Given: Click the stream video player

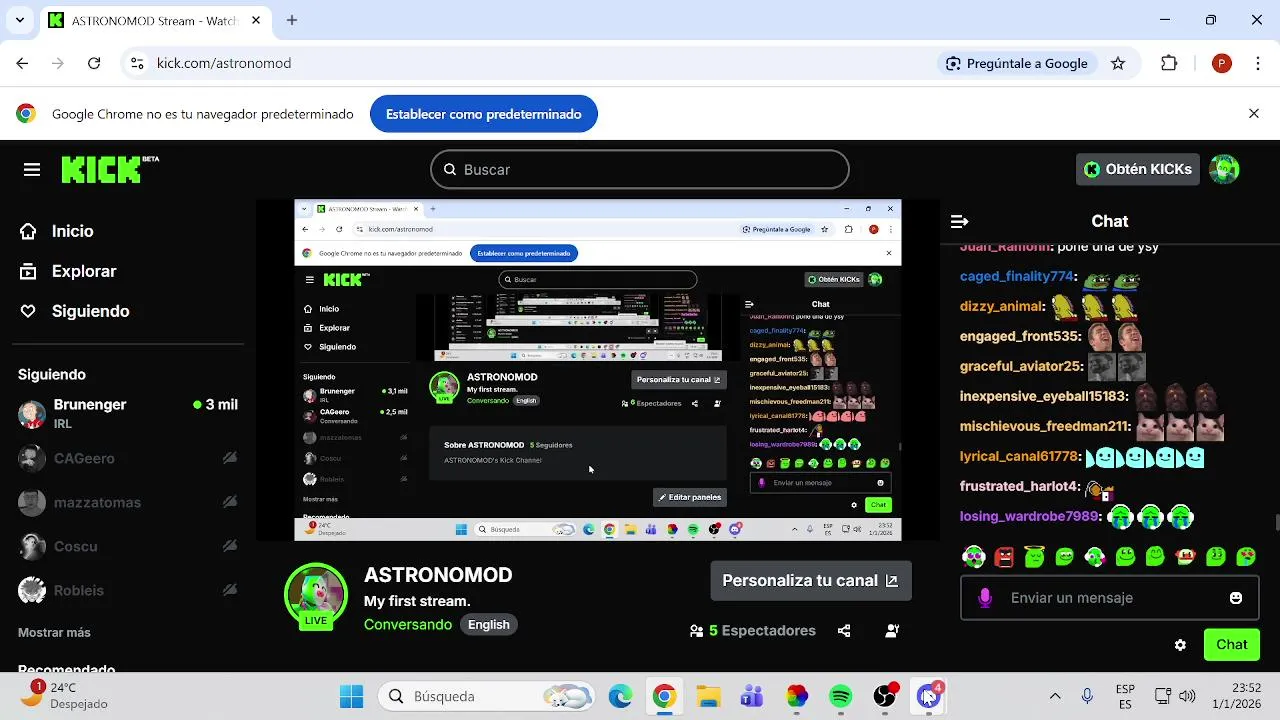Looking at the screenshot, I should pyautogui.click(x=598, y=370).
